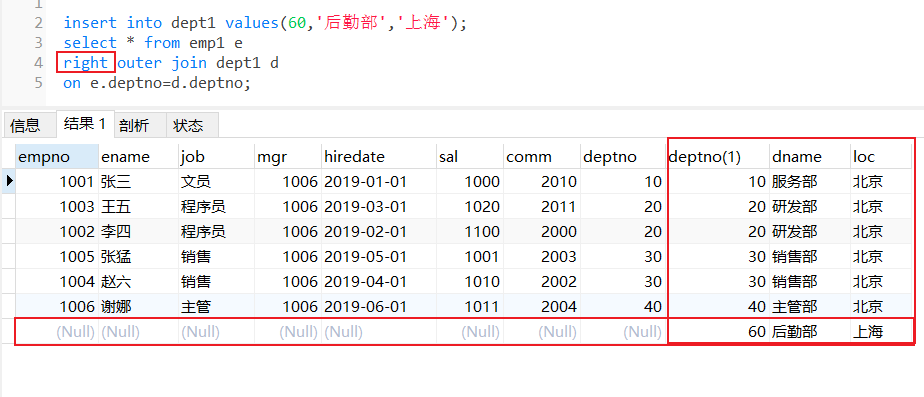Click the deptno(1) column header
The image size is (924, 397).
coord(717,157)
